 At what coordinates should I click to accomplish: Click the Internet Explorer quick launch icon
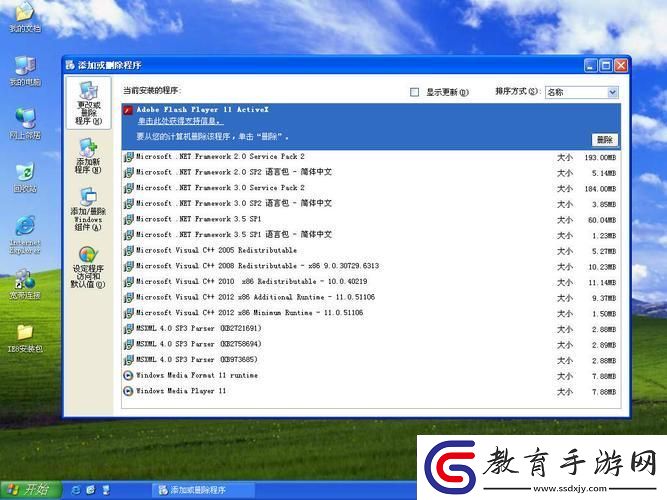tap(76, 490)
